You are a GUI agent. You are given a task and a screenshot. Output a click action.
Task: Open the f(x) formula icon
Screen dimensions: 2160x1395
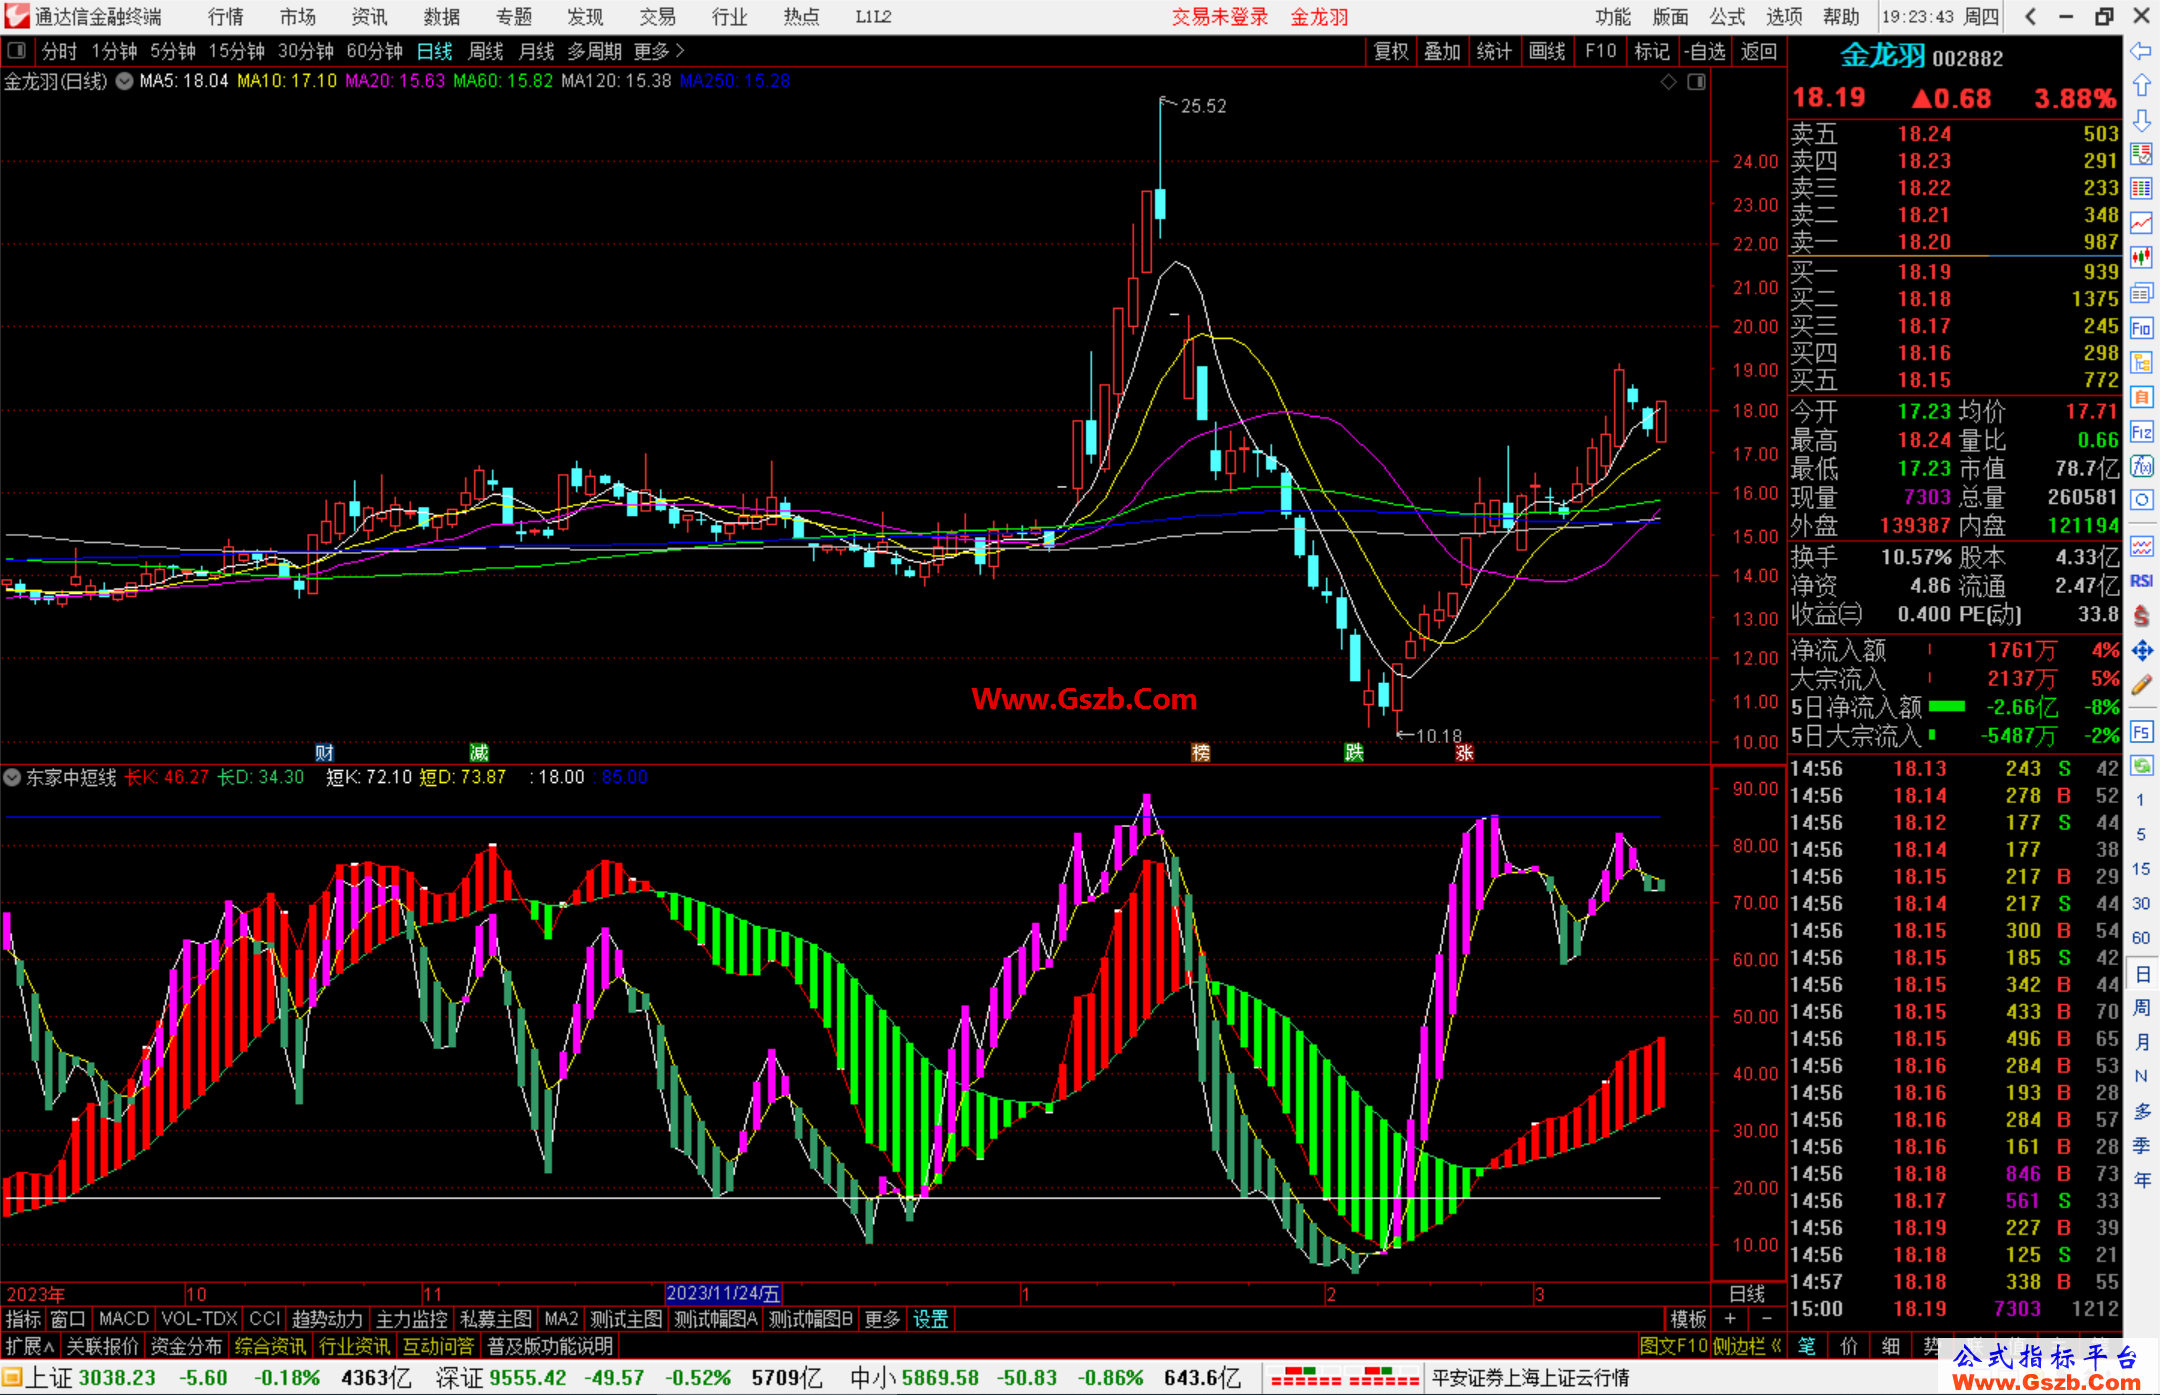point(2141,466)
